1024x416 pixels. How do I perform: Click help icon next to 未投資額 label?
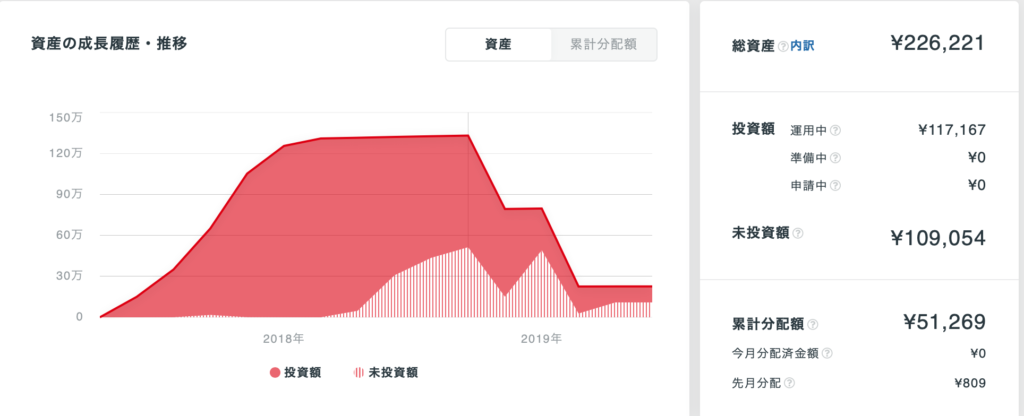click(x=798, y=233)
